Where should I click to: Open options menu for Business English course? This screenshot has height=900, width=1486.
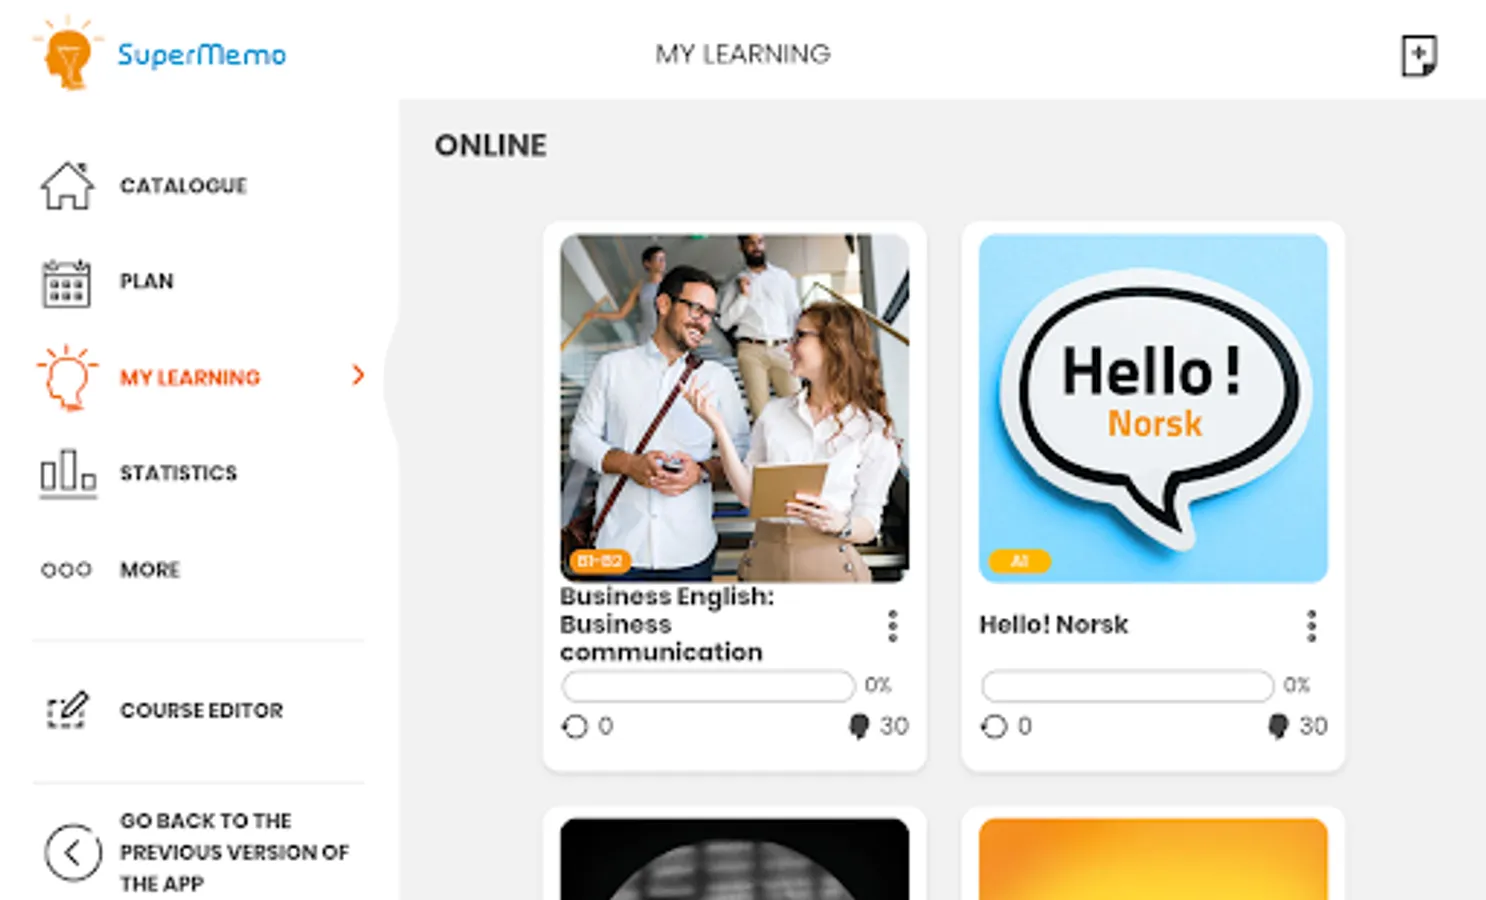892,625
